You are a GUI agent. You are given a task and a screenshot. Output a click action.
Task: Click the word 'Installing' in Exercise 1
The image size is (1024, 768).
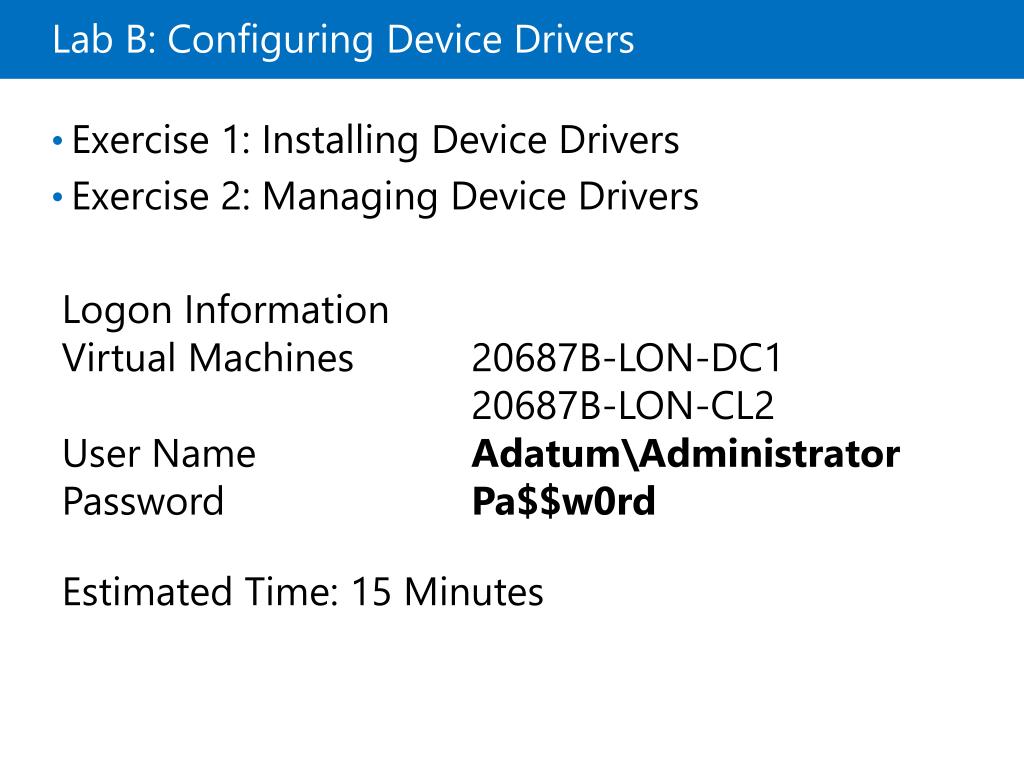pos(340,140)
